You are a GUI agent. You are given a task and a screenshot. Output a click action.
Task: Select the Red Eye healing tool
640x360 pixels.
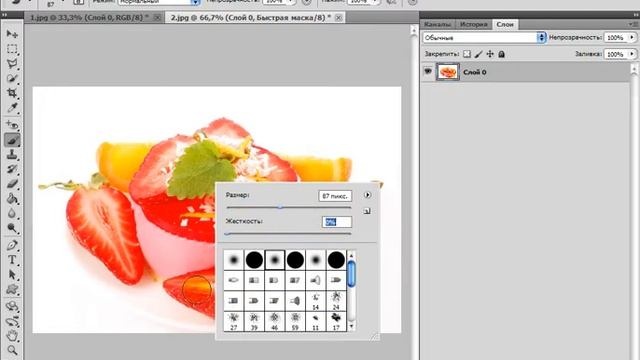click(x=12, y=124)
